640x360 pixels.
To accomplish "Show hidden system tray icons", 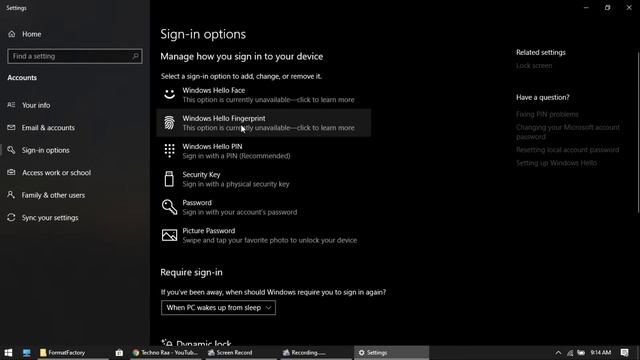I will [x=558, y=353].
